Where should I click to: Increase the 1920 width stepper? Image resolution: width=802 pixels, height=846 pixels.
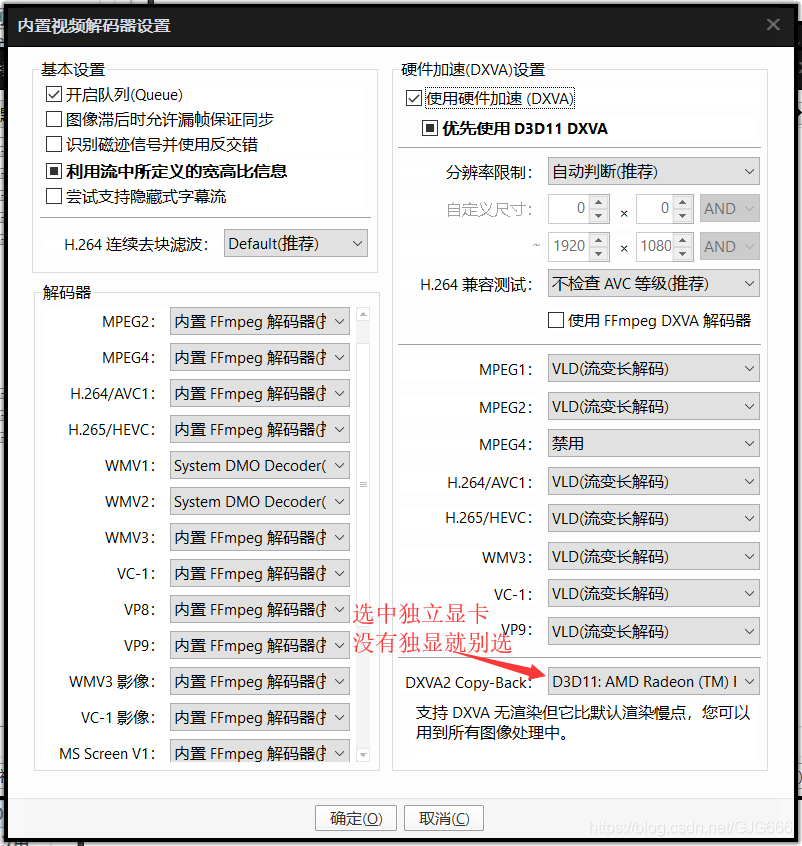[599, 240]
